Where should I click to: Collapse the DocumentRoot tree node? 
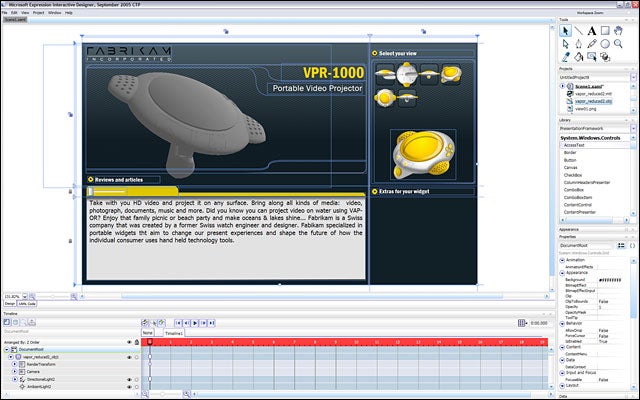point(7,350)
